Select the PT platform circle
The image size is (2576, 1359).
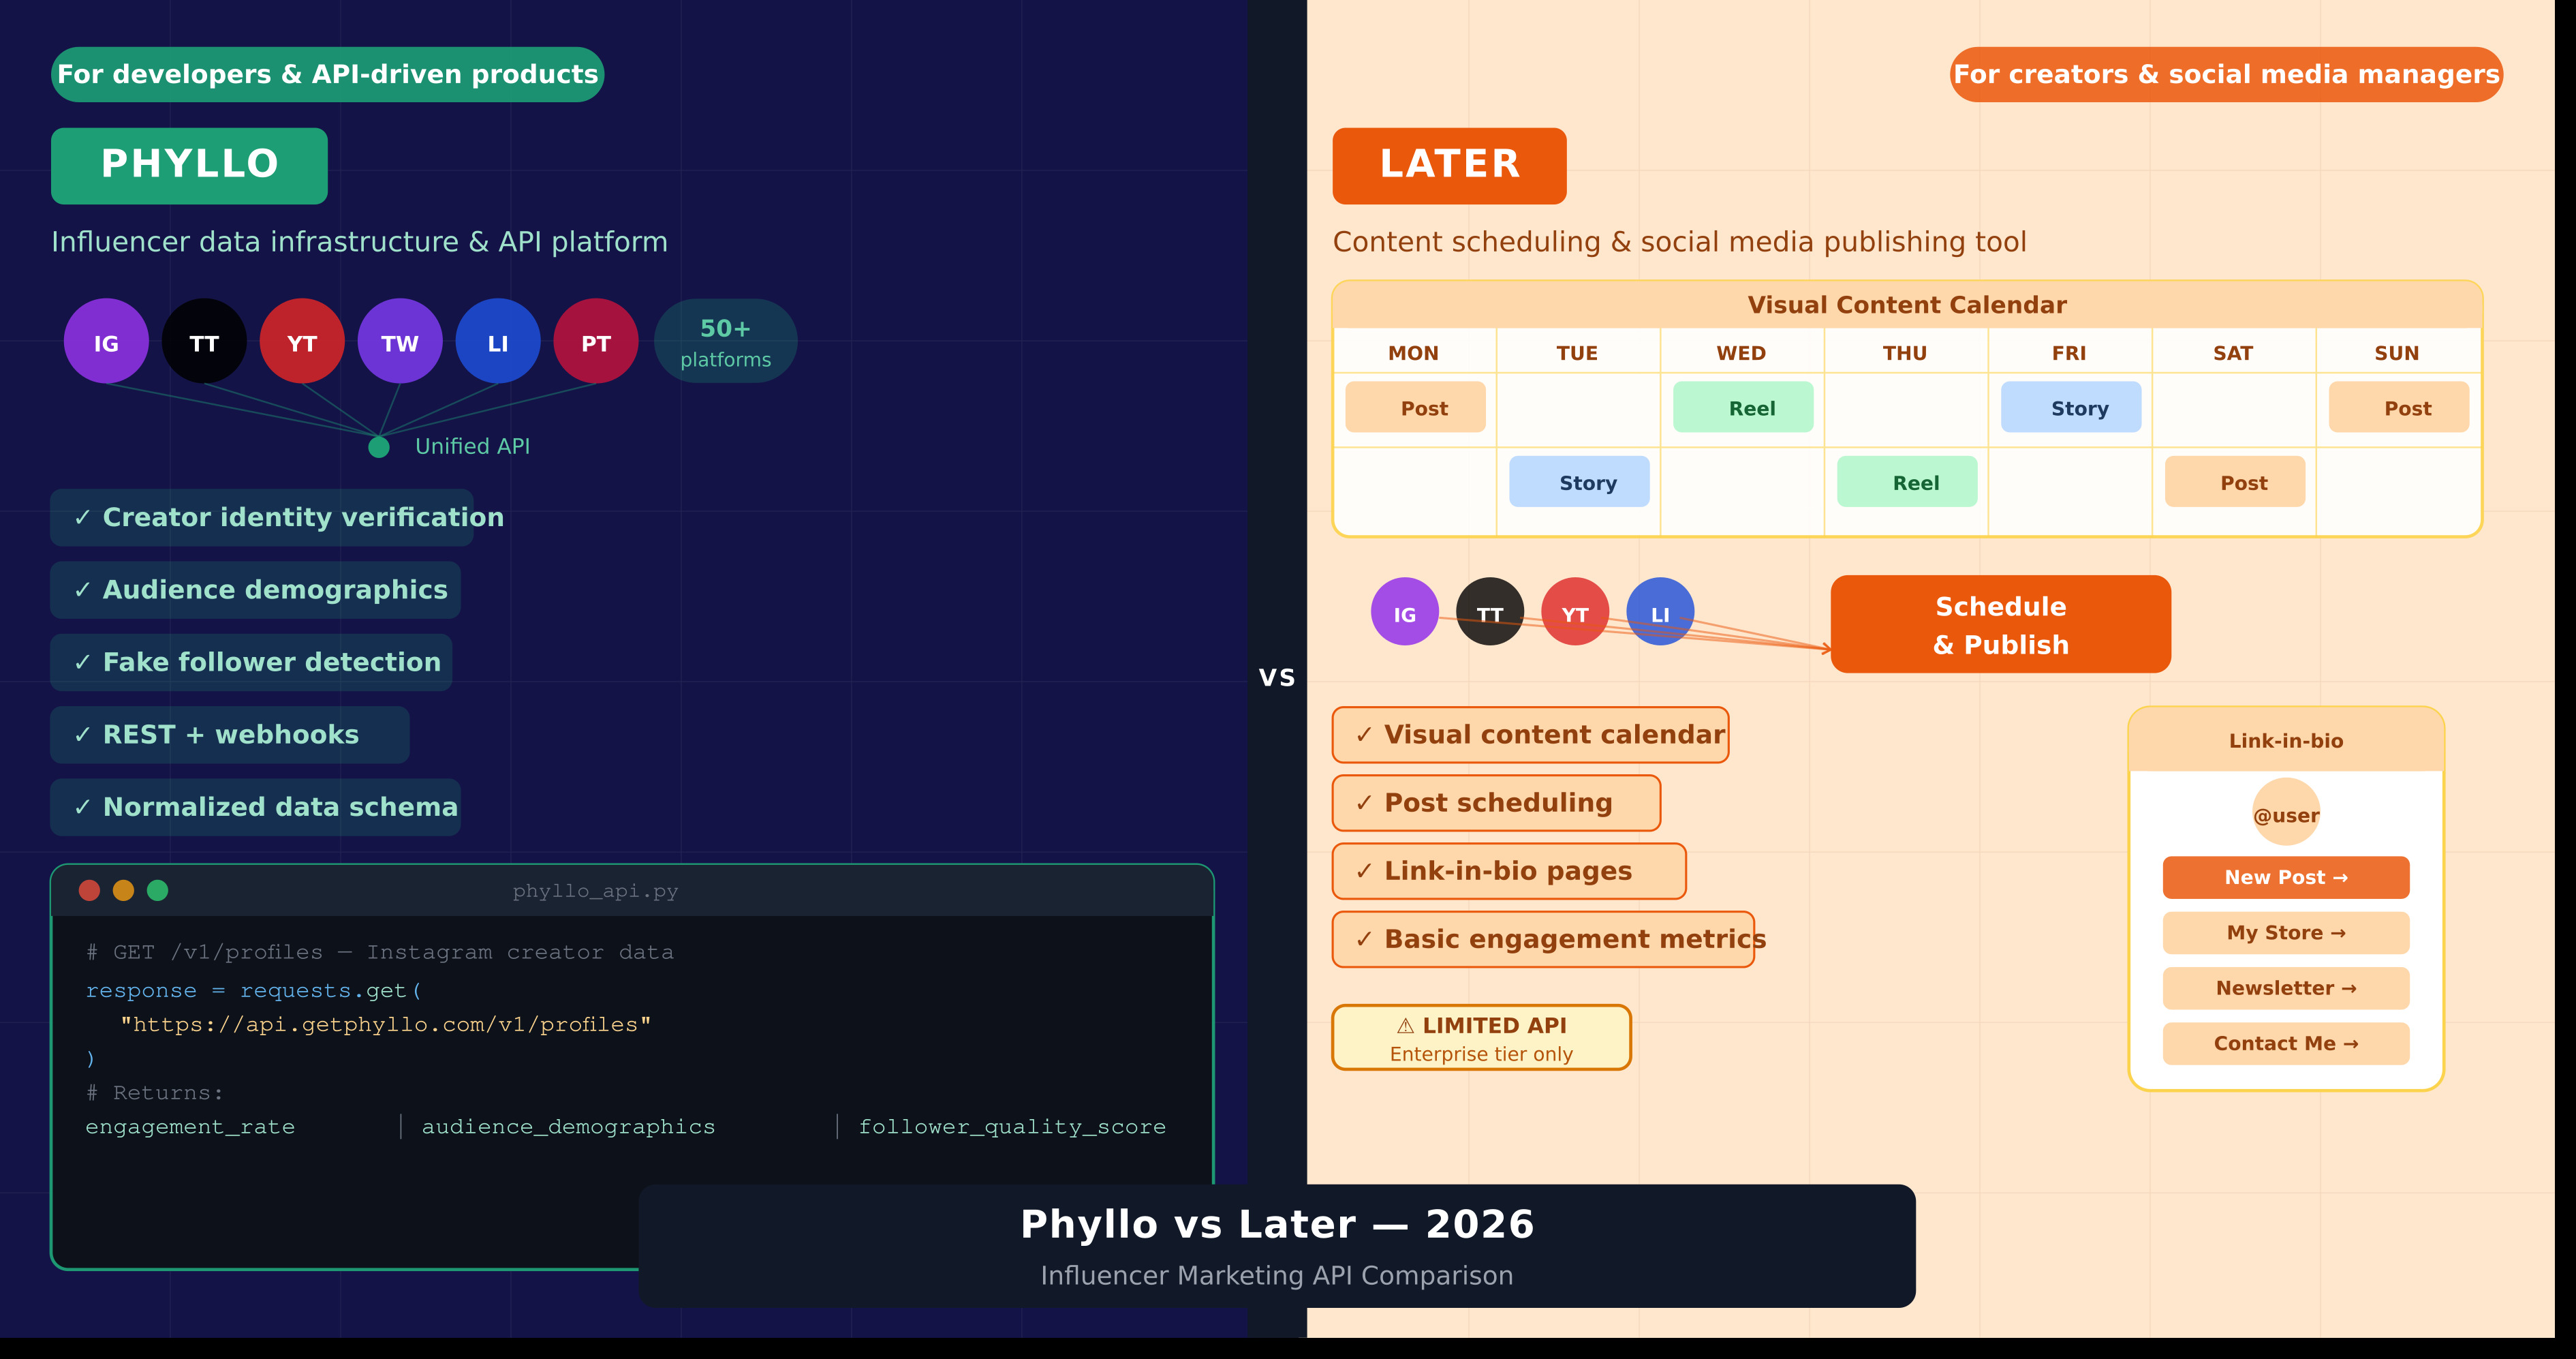596,341
